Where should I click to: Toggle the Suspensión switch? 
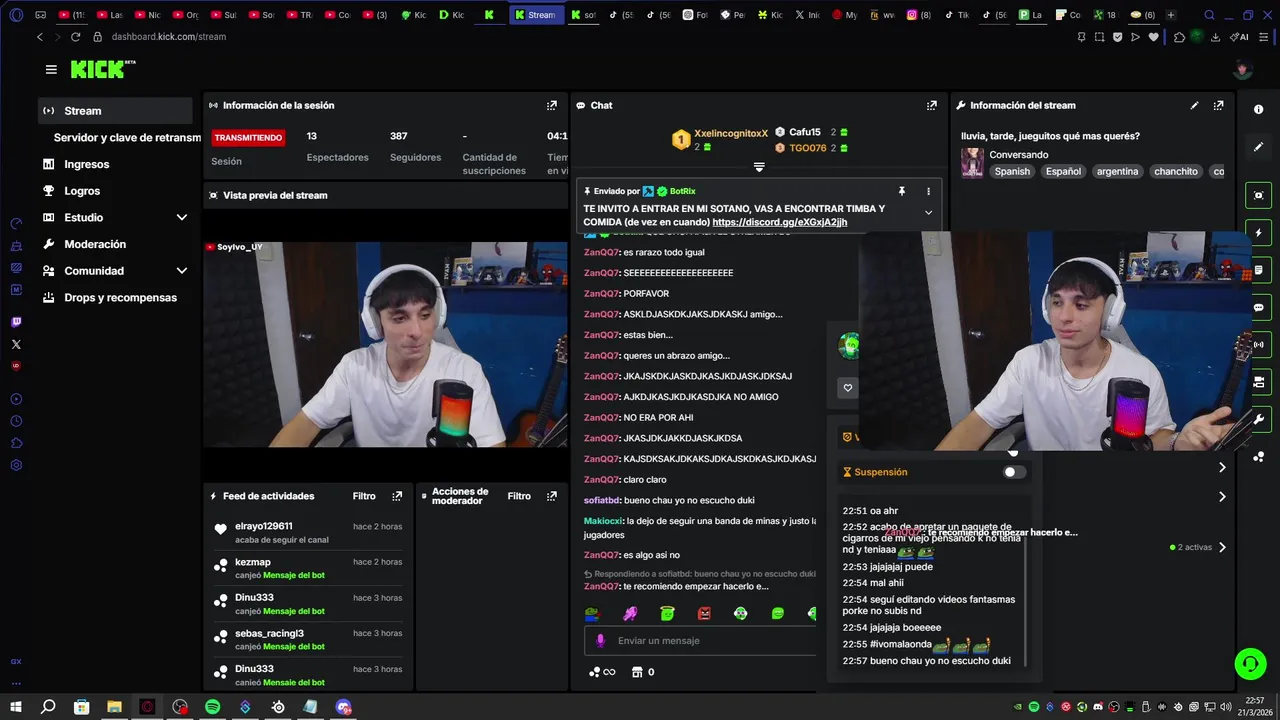(x=1014, y=472)
